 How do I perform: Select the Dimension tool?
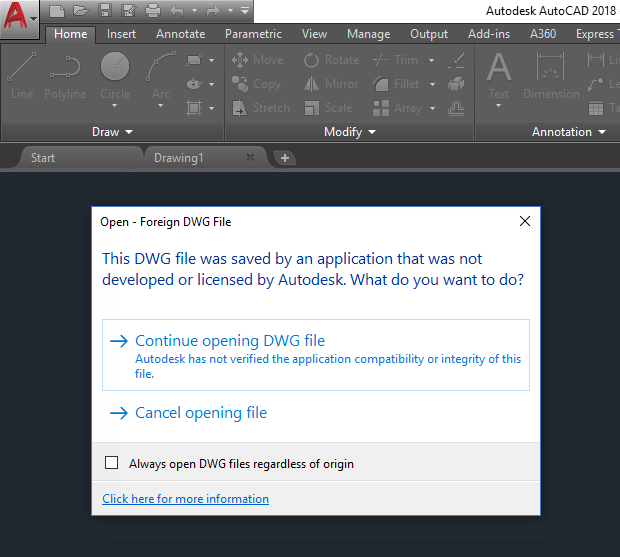[x=551, y=76]
